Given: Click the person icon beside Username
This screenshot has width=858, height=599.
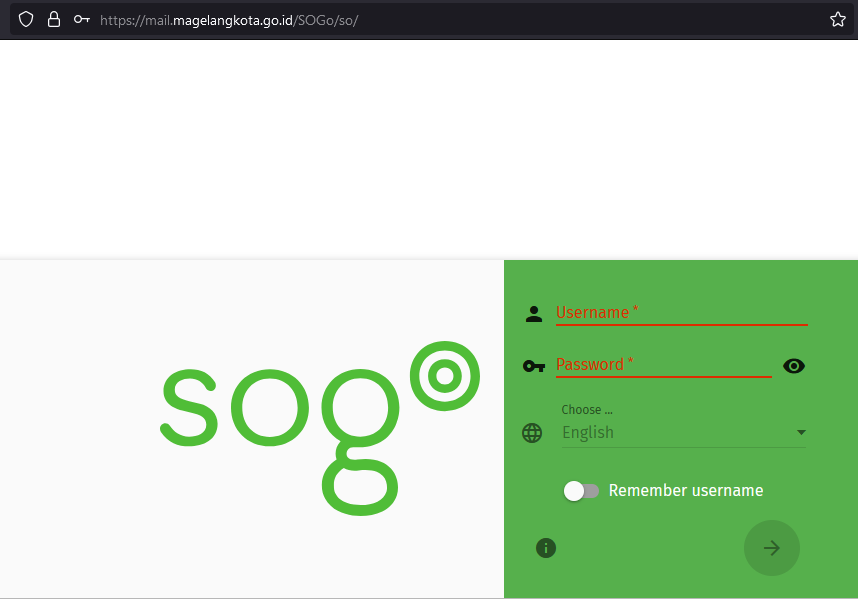Looking at the screenshot, I should (533, 314).
